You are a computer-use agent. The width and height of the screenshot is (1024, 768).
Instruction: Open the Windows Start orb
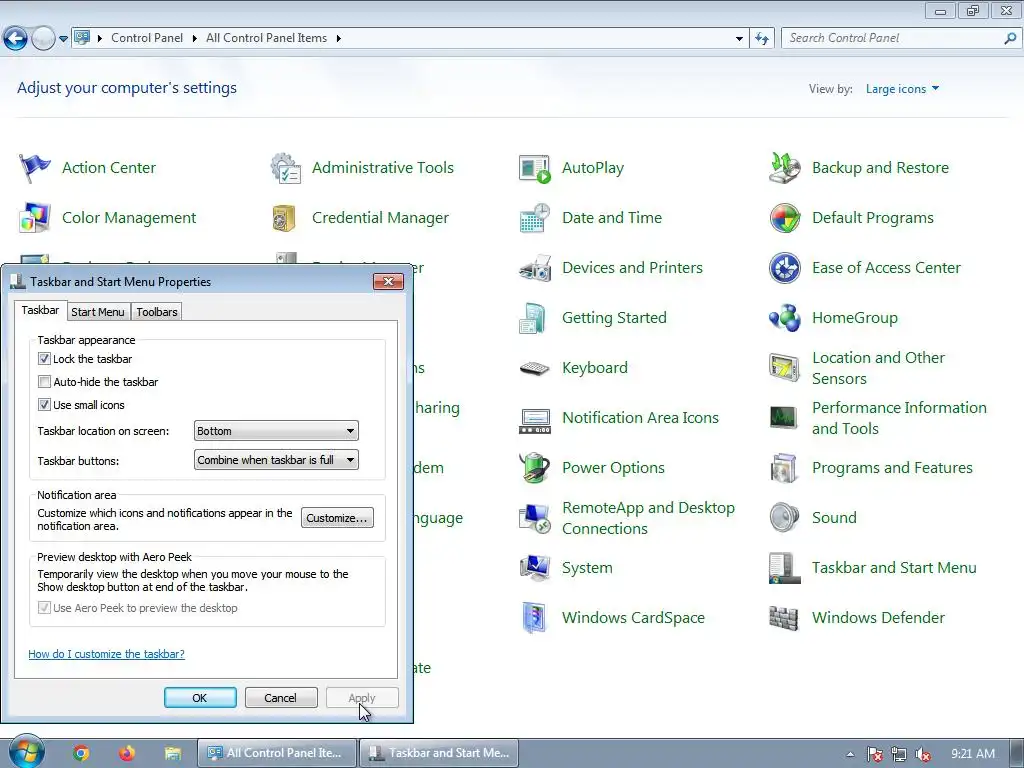[x=26, y=752]
